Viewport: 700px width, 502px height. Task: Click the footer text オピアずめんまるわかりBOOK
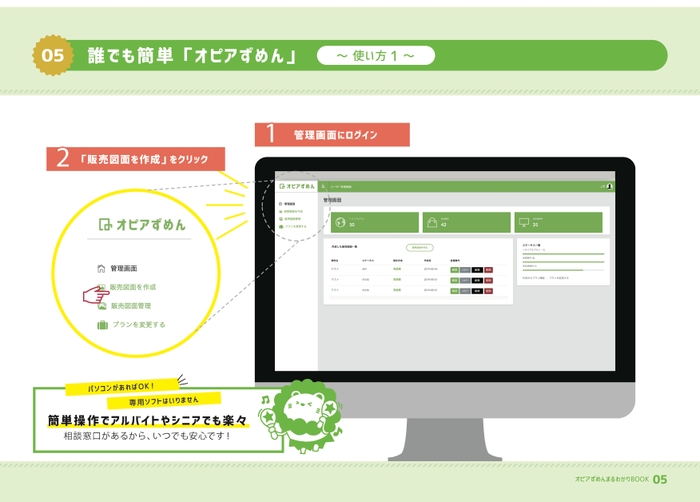(612, 479)
